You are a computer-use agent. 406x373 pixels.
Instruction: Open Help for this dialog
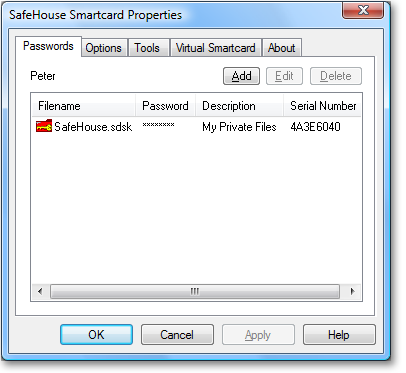click(x=339, y=334)
